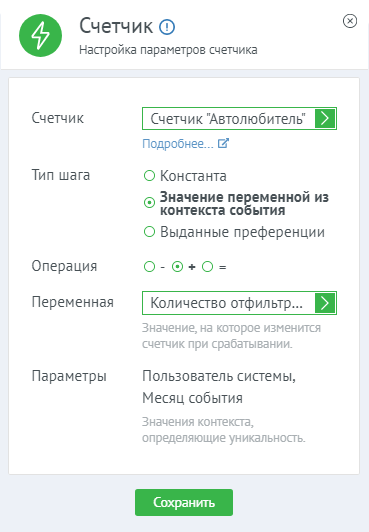Screen dimensions: 369x532
Task: Click the Счетчик heading text
Action: (x=116, y=26)
